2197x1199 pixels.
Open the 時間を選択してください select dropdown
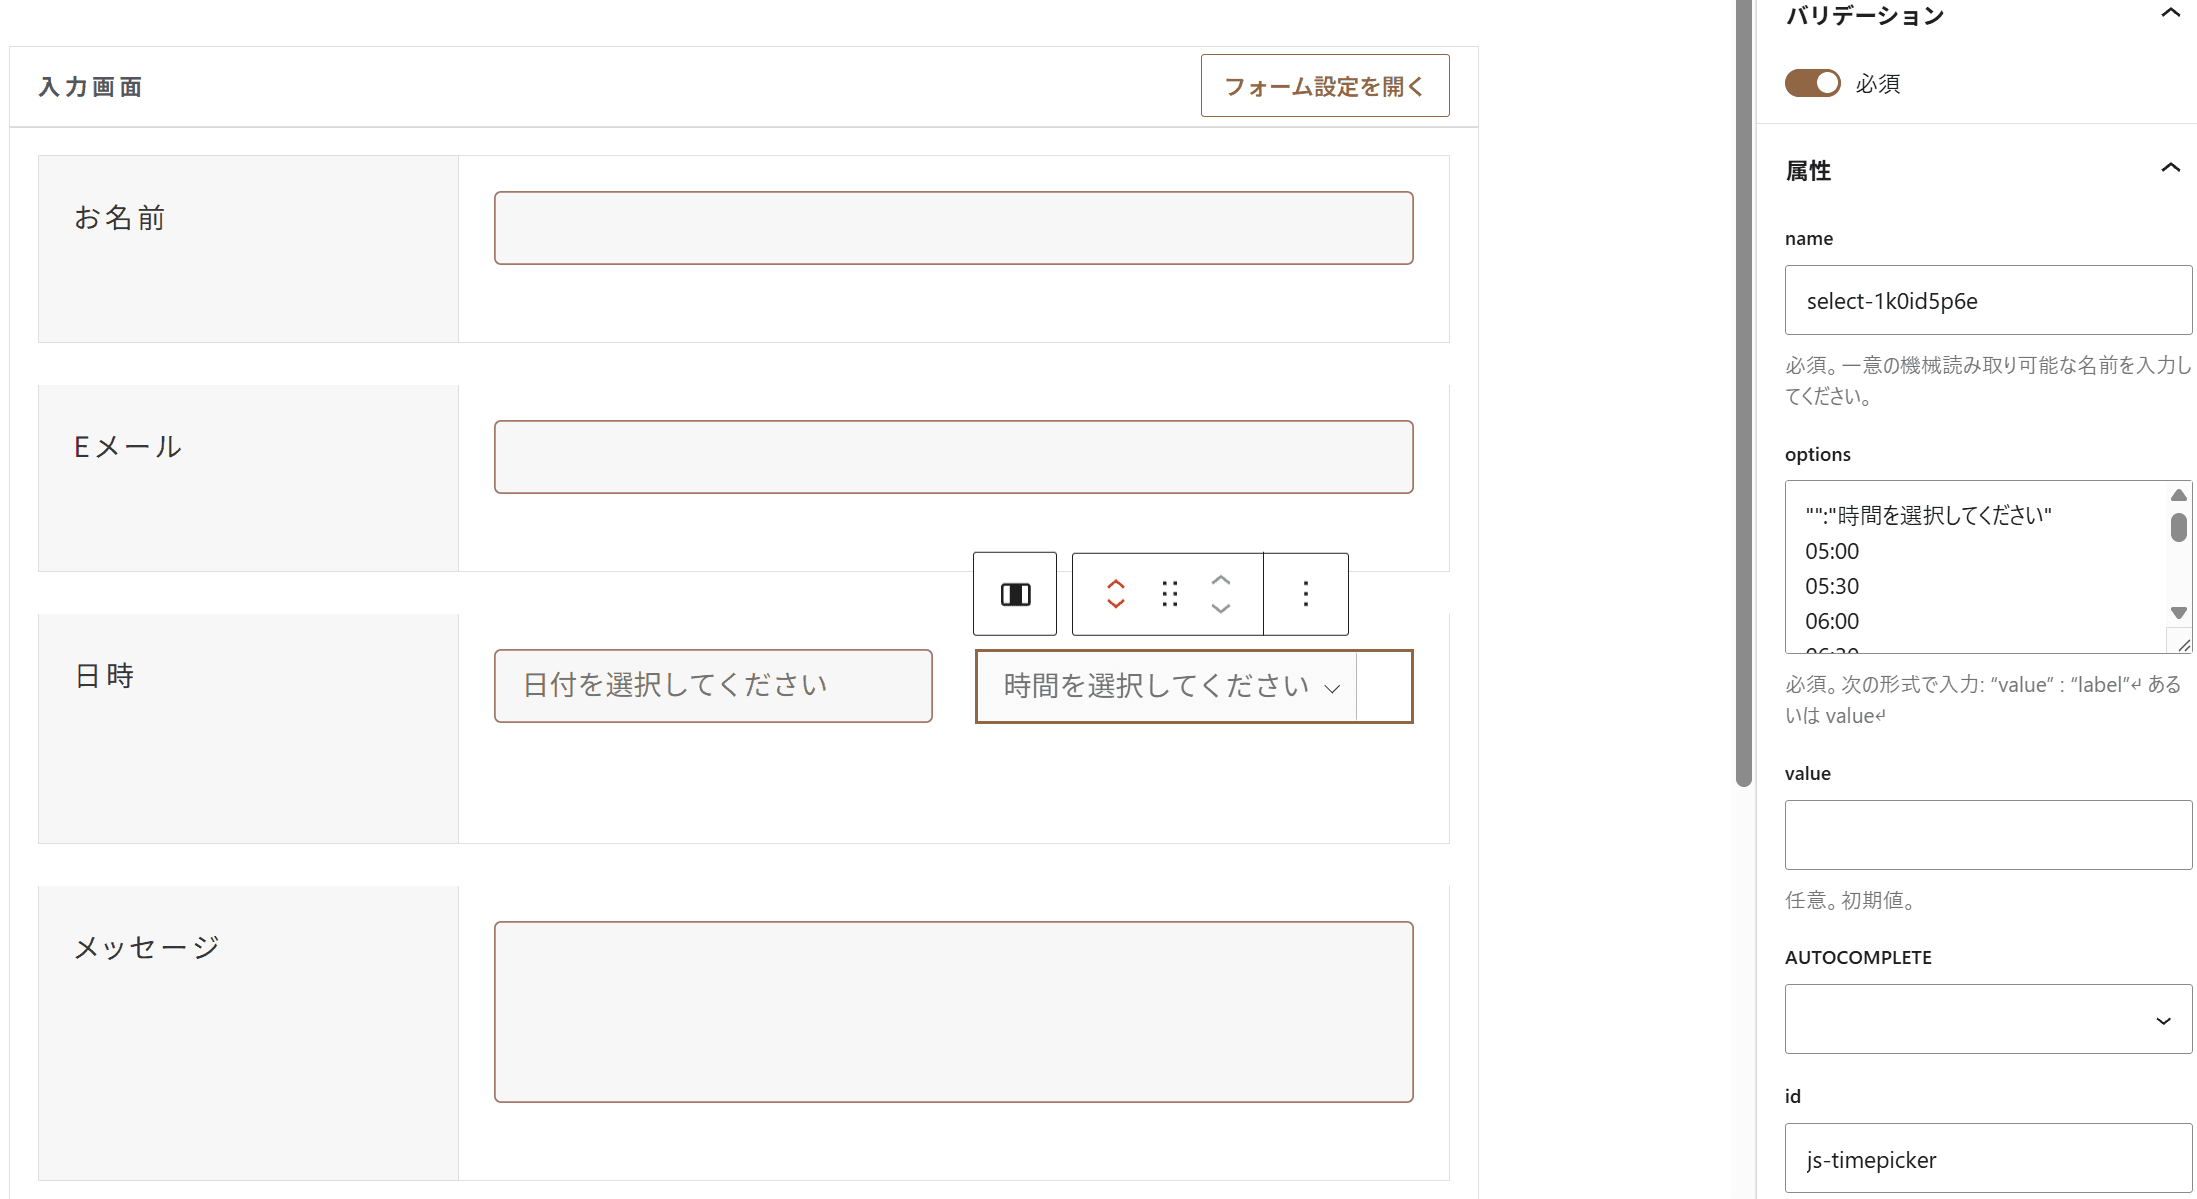(x=1166, y=686)
